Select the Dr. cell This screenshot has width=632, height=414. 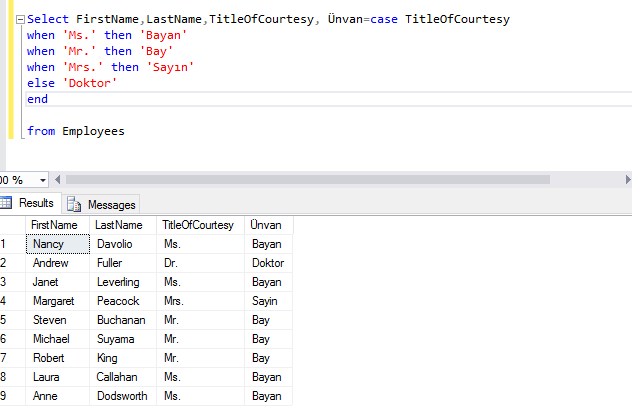tap(200, 263)
